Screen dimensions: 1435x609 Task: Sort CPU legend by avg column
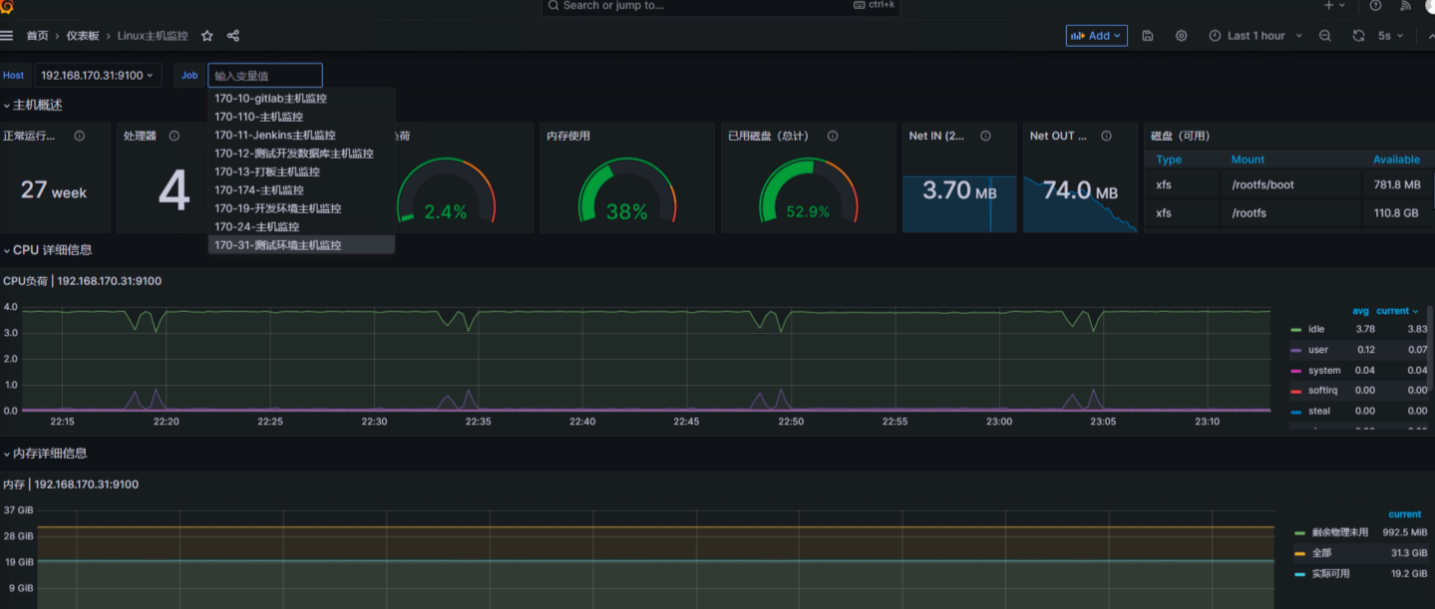click(1361, 311)
